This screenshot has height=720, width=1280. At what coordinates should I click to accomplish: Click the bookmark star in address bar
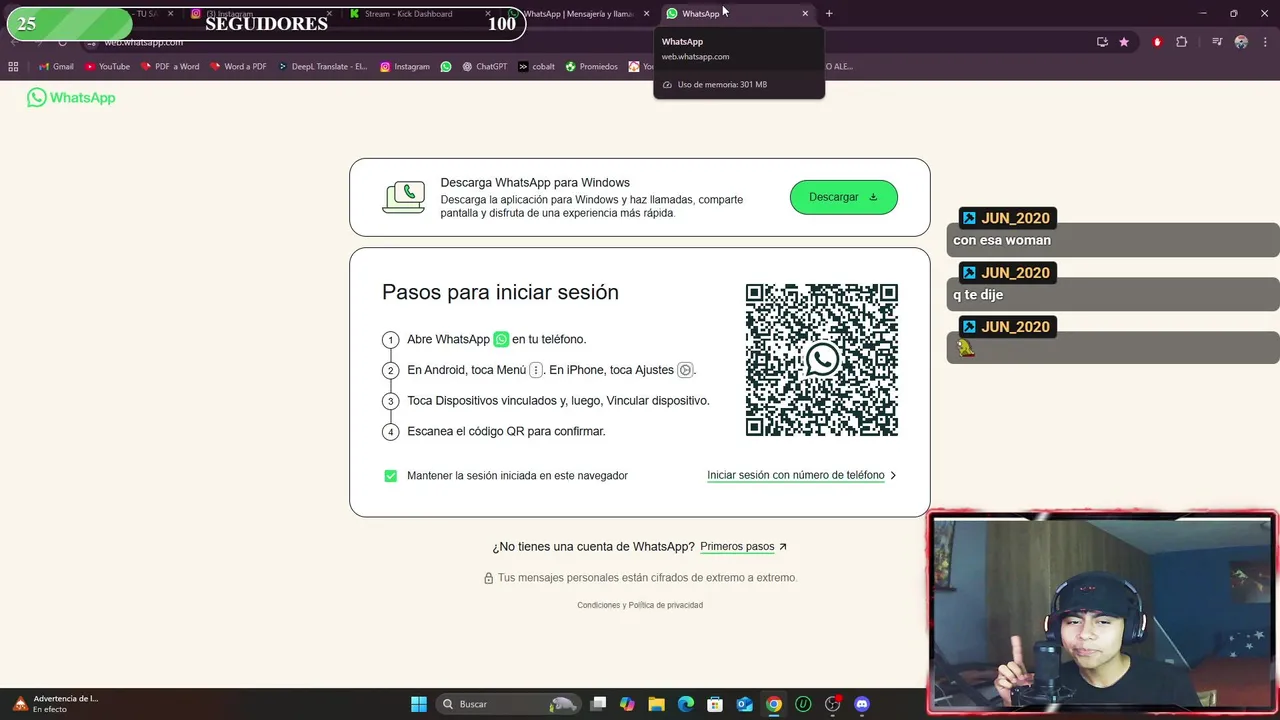tap(1124, 42)
